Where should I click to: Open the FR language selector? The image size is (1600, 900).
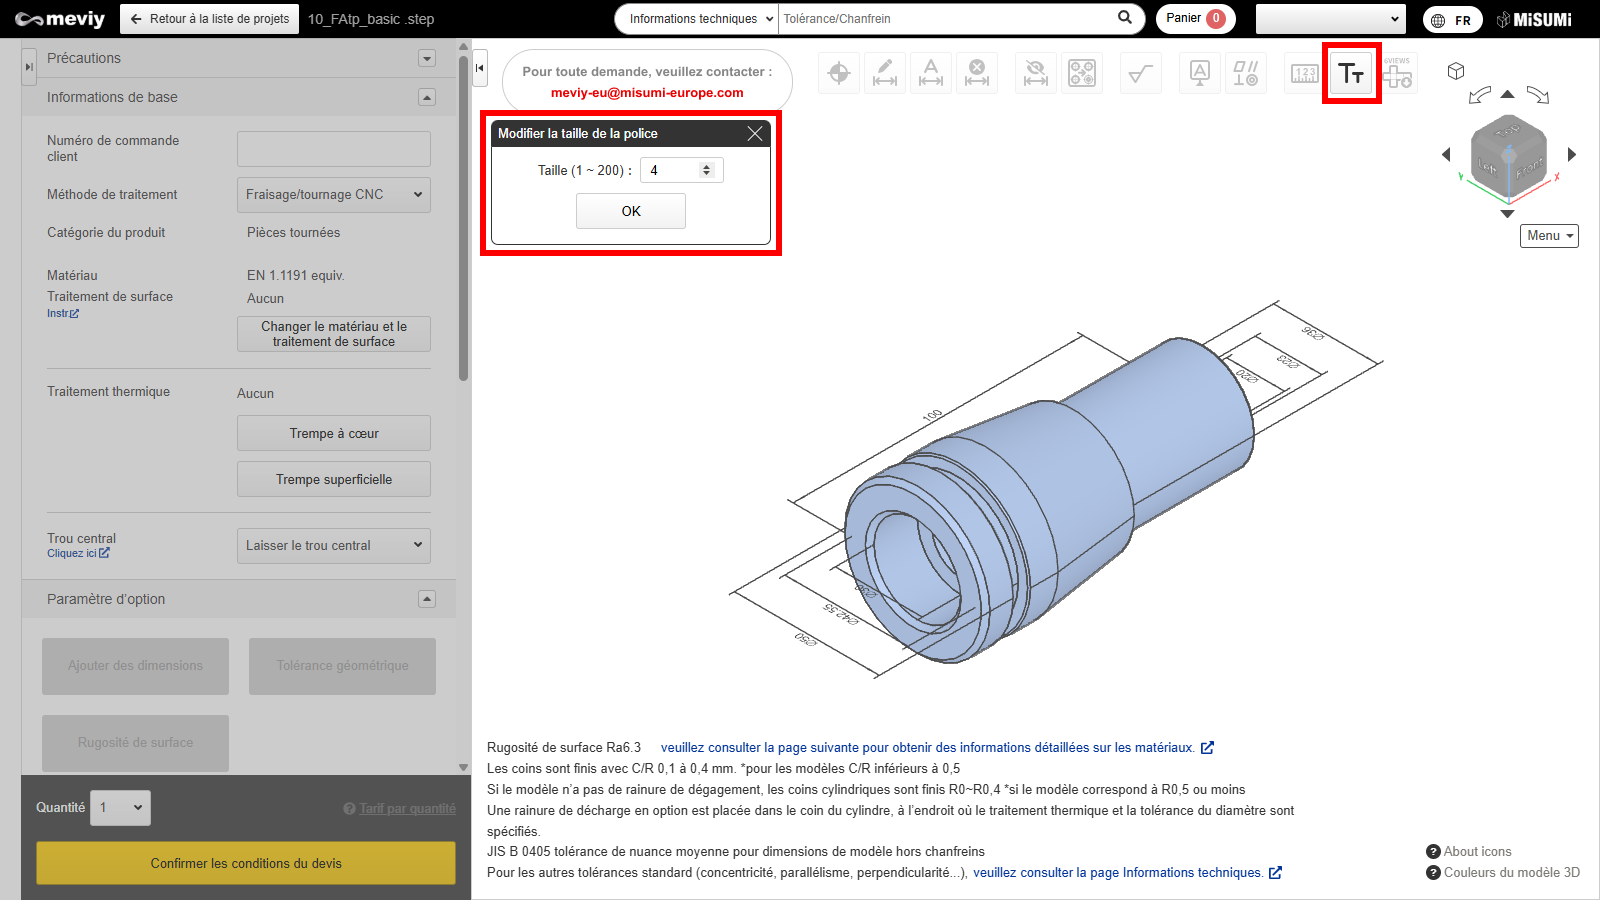click(x=1452, y=20)
